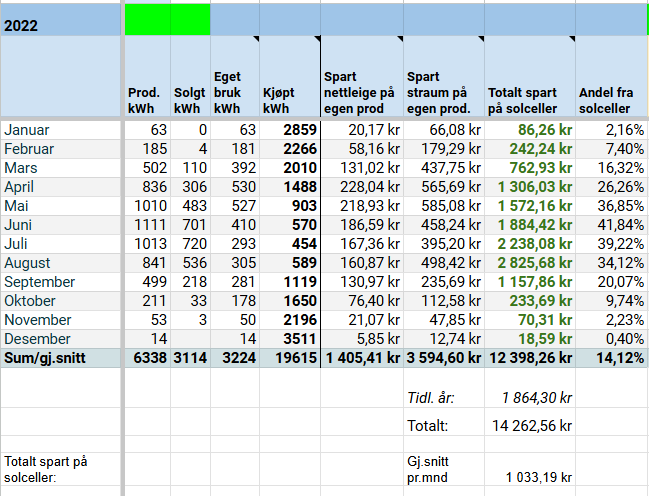Click sum saved grid fee 1 405,41 kr

(x=363, y=358)
